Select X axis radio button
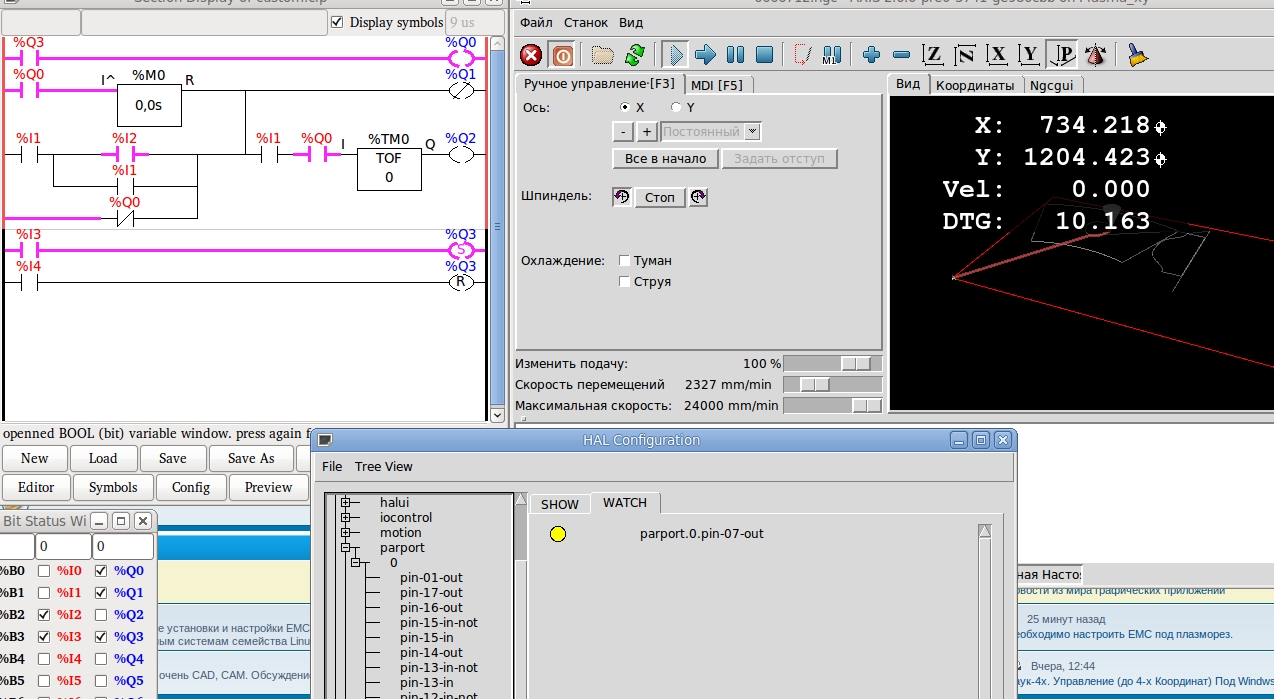Image resolution: width=1274 pixels, height=699 pixels. 625,107
